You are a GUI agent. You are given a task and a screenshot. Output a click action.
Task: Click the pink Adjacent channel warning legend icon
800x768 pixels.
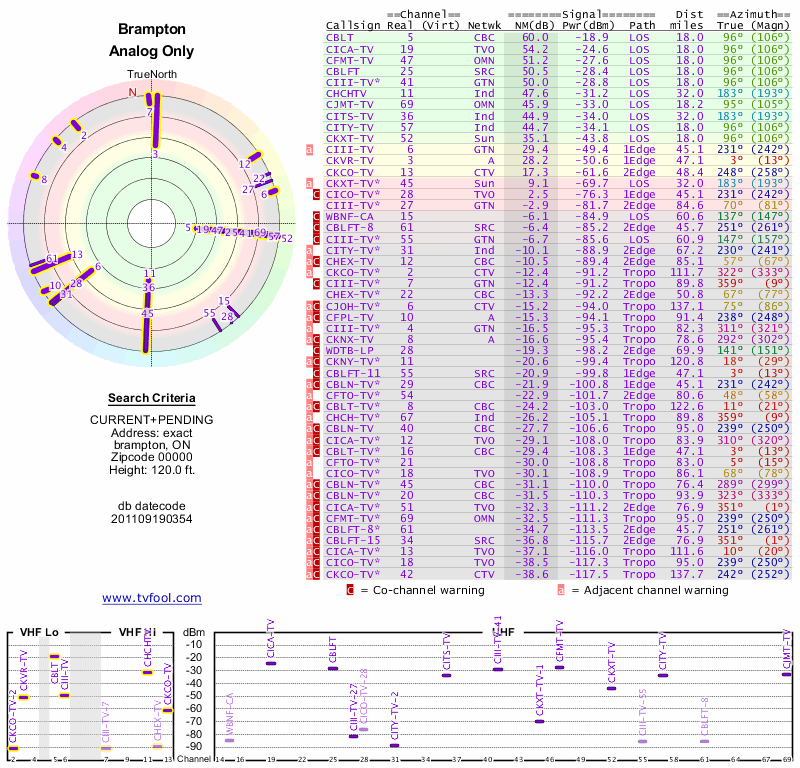(561, 590)
